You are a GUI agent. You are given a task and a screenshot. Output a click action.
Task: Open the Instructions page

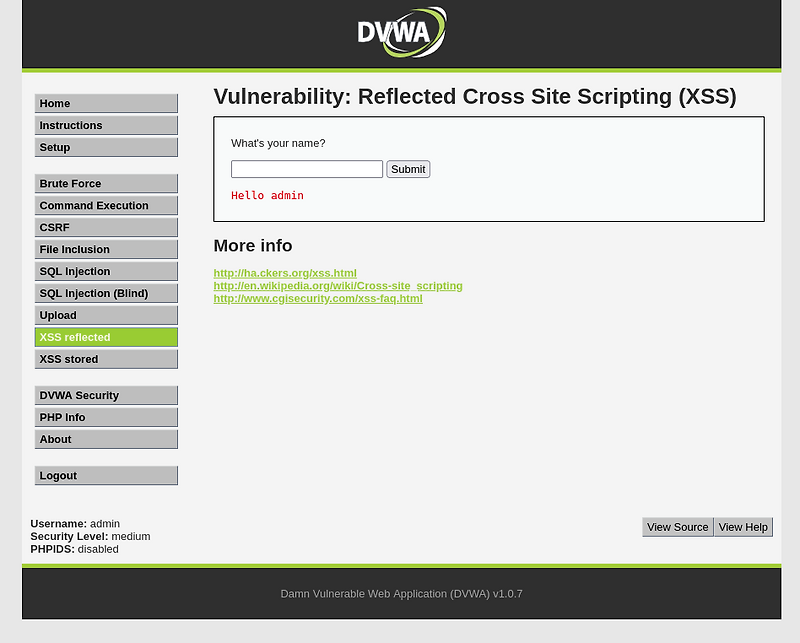[105, 125]
